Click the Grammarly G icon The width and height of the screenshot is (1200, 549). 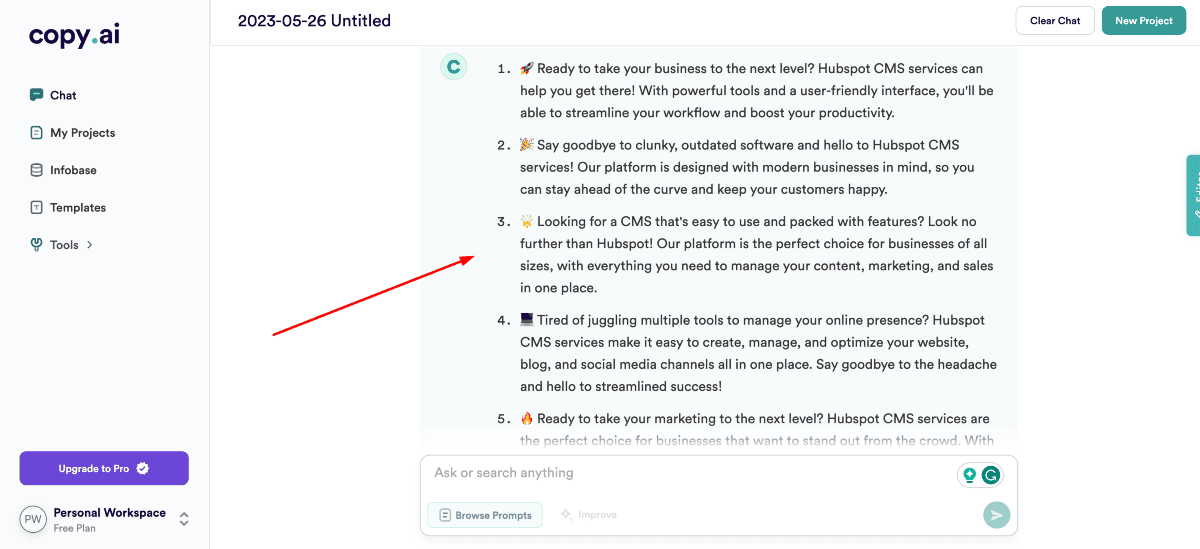(x=990, y=475)
